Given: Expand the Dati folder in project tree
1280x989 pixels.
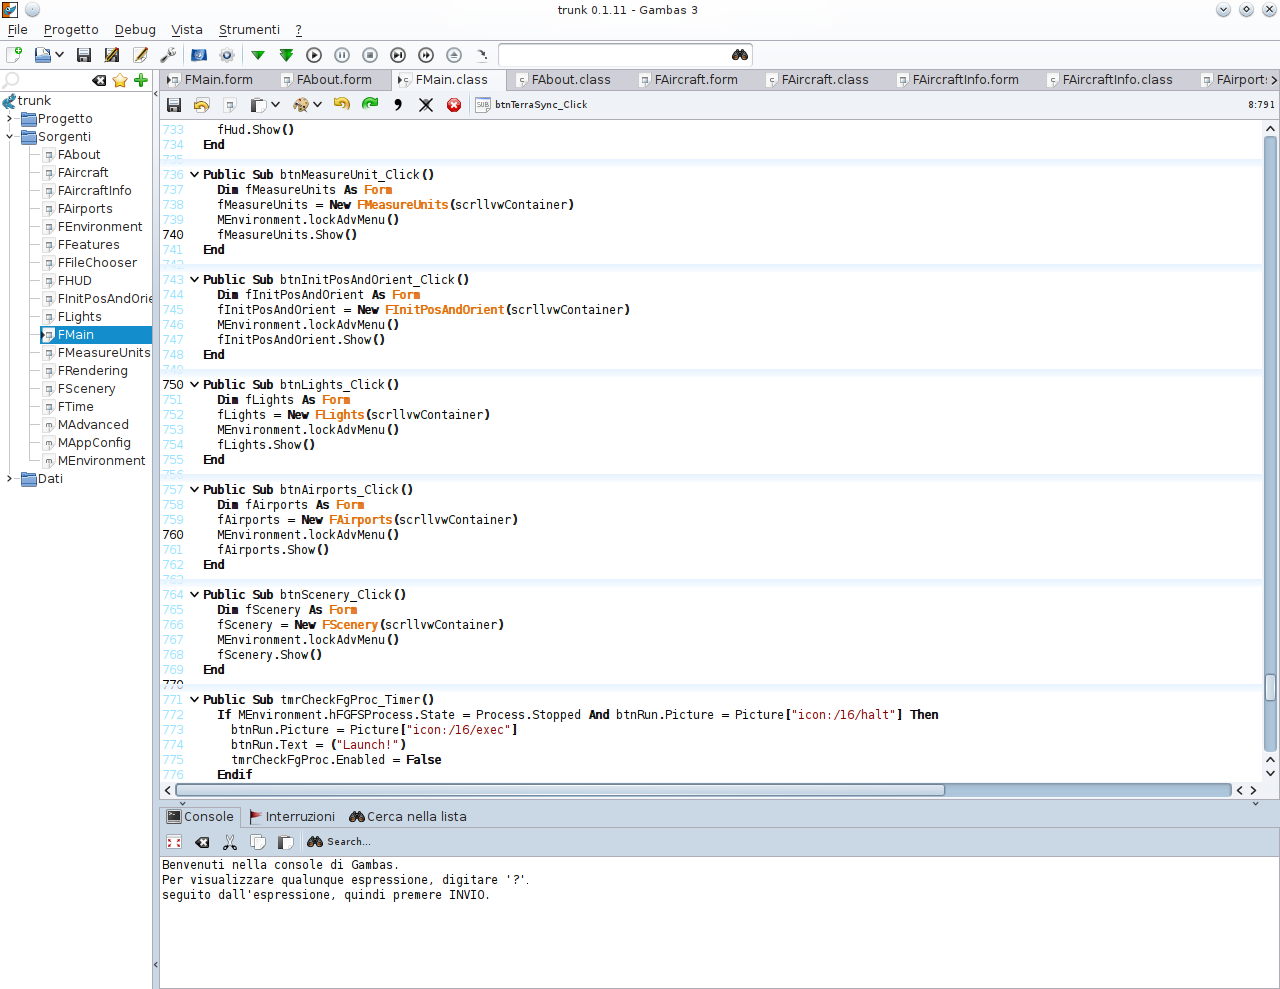Looking at the screenshot, I should click(10, 479).
